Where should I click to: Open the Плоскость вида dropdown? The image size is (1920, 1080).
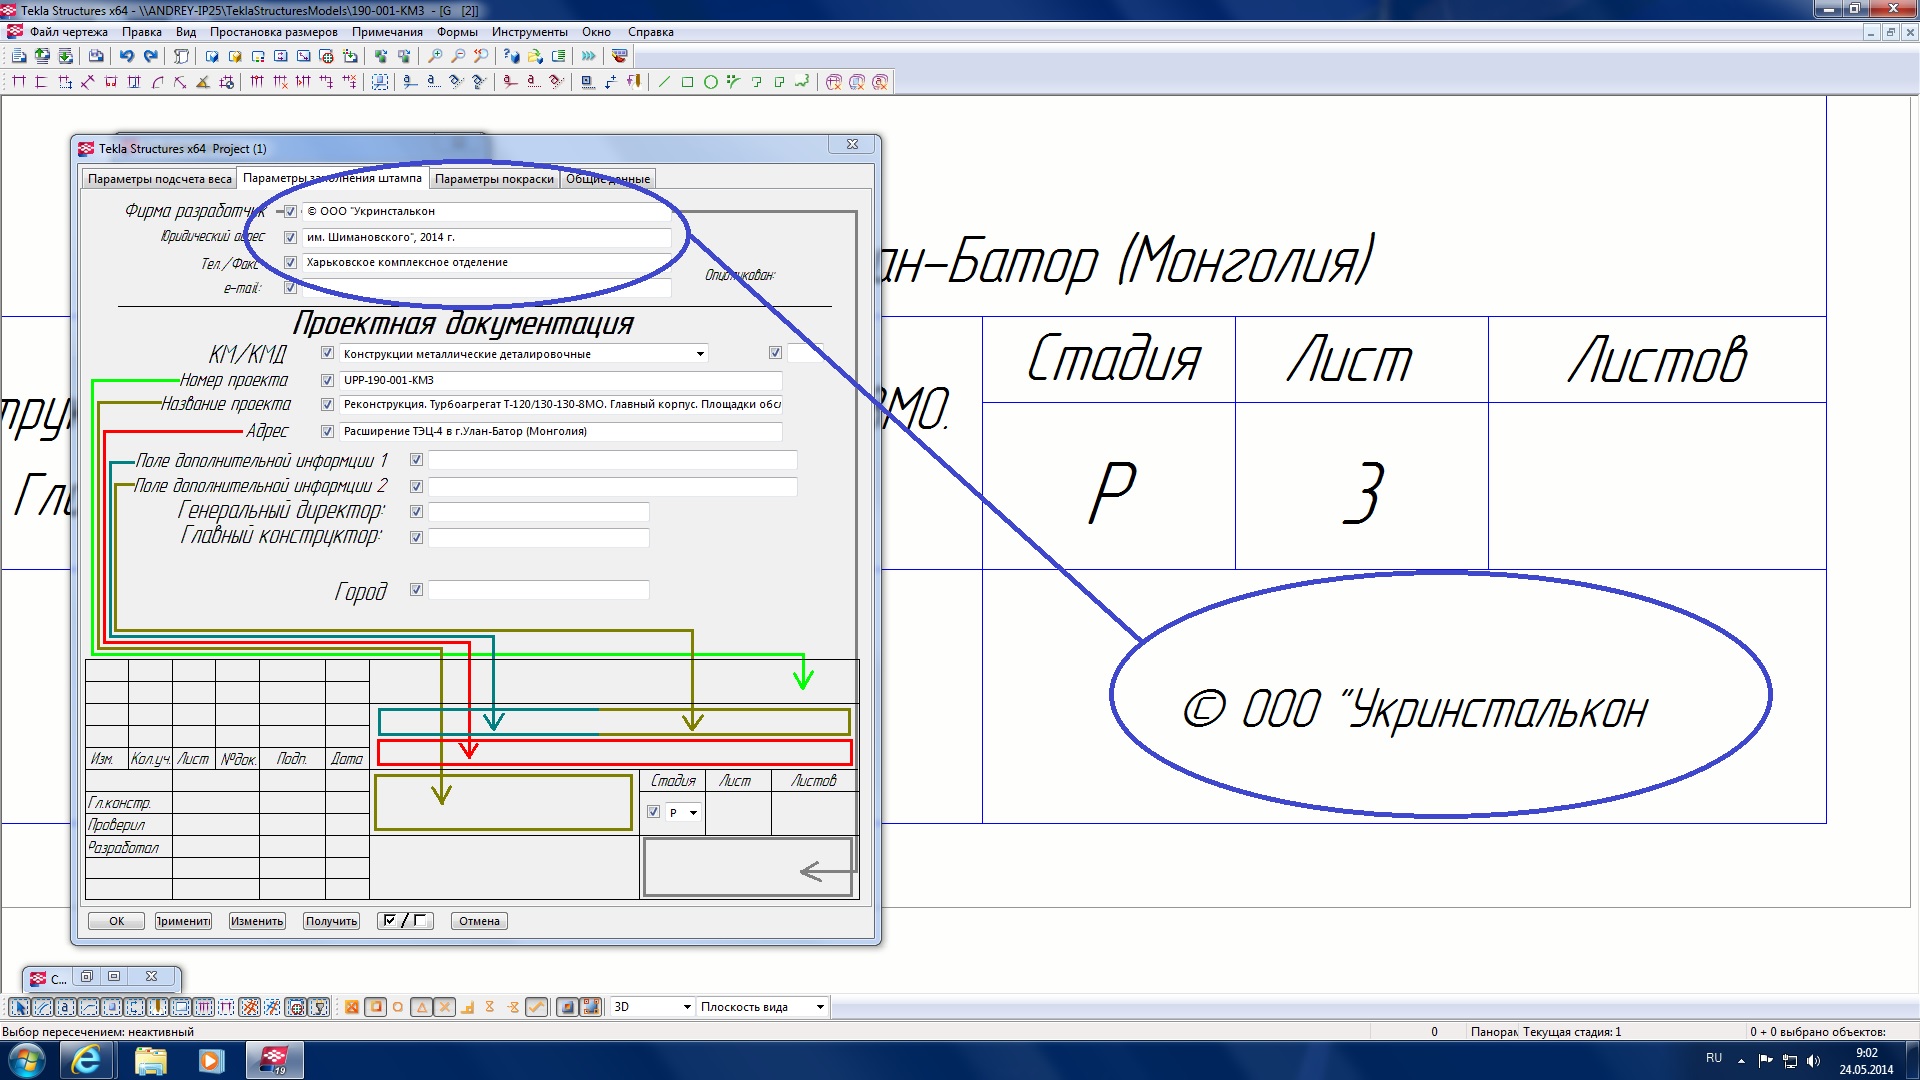tap(820, 1007)
